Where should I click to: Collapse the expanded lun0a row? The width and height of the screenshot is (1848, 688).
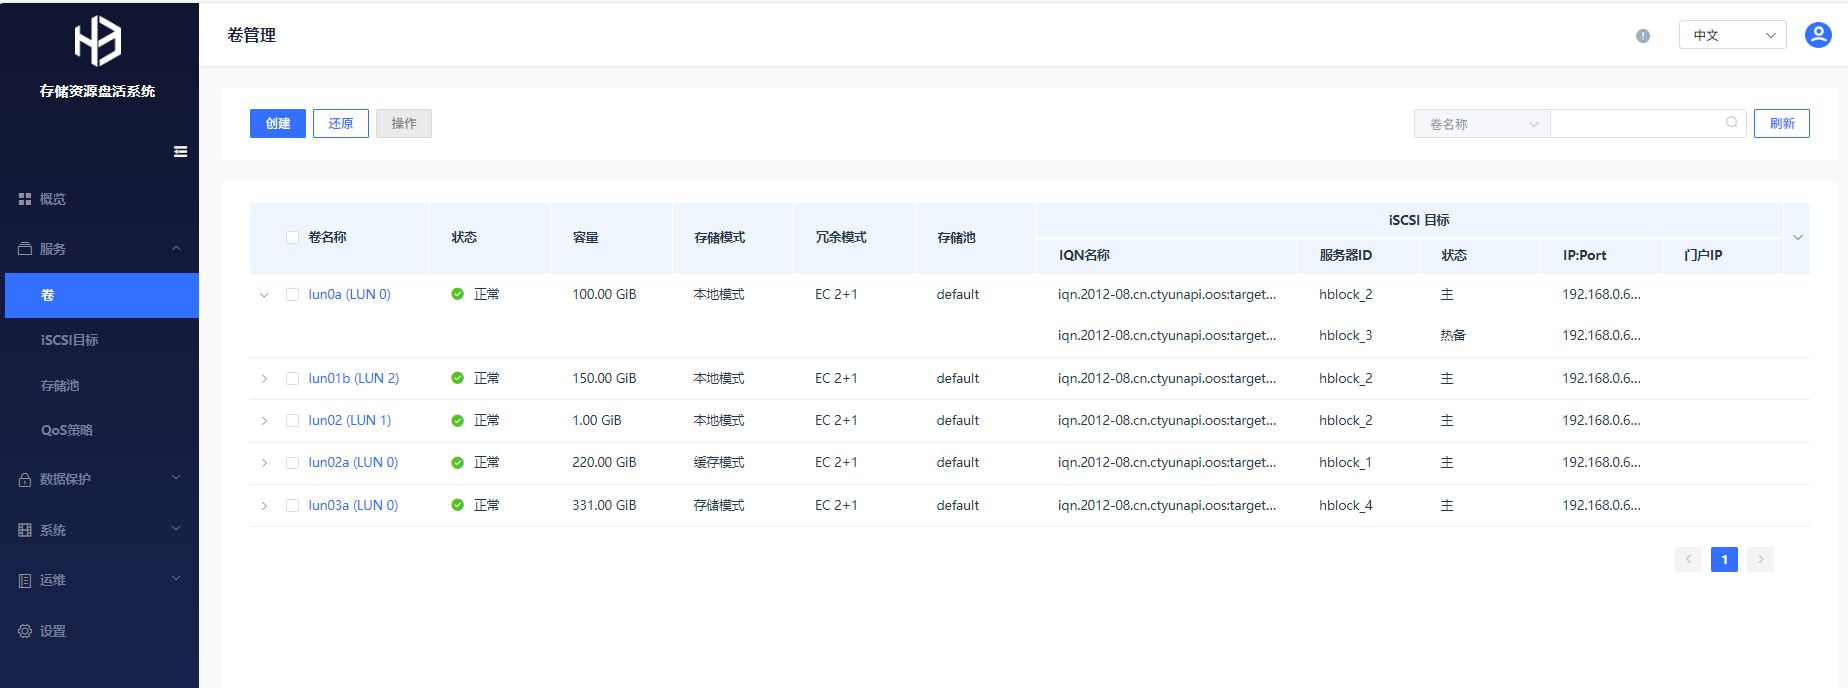click(264, 295)
